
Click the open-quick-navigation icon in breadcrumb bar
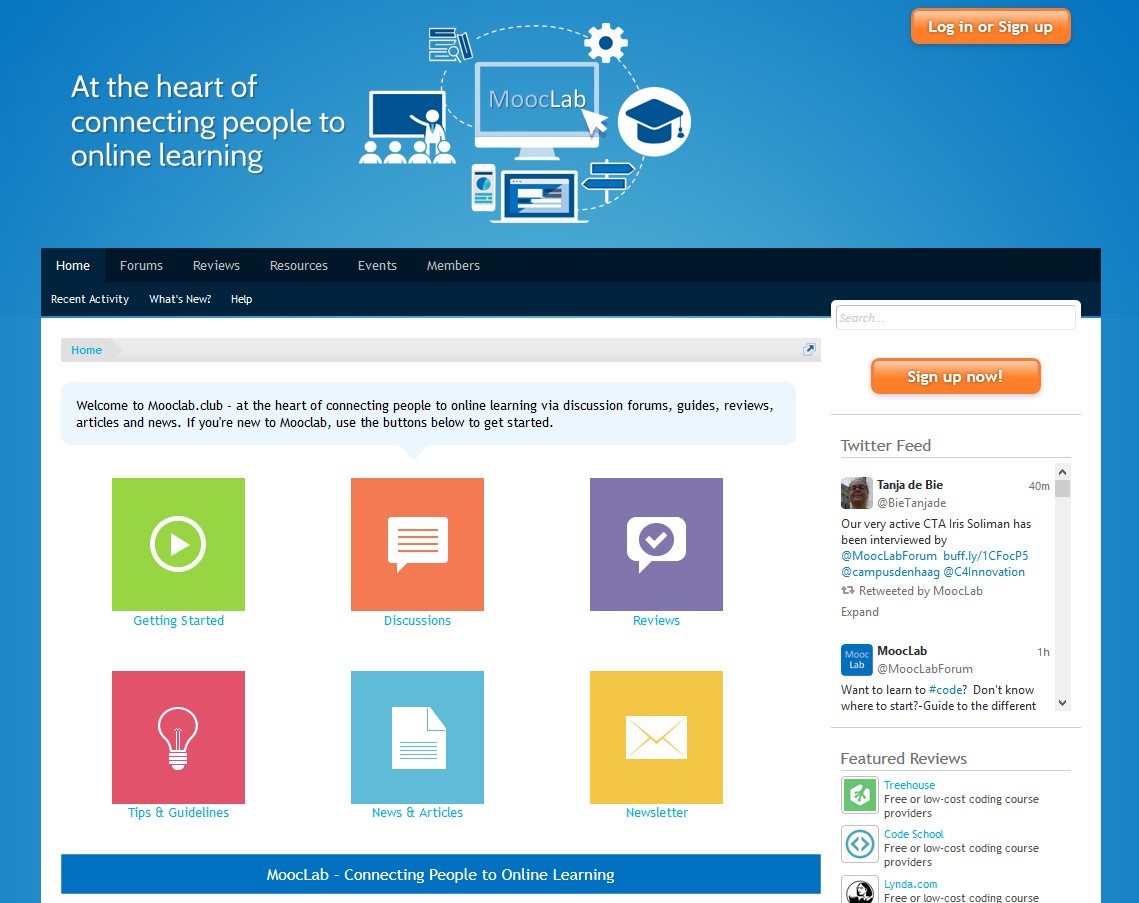pyautogui.click(x=808, y=349)
